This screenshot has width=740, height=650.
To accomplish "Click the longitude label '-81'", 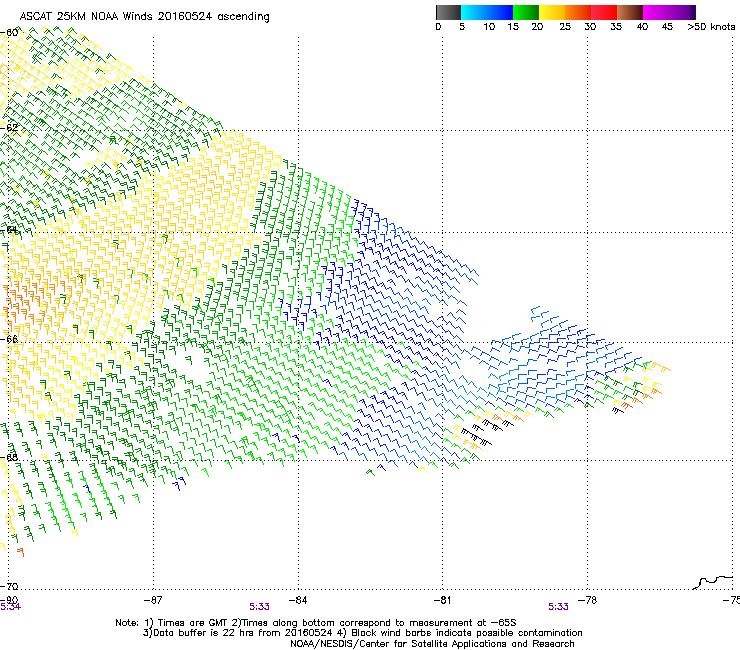I will pyautogui.click(x=442, y=600).
